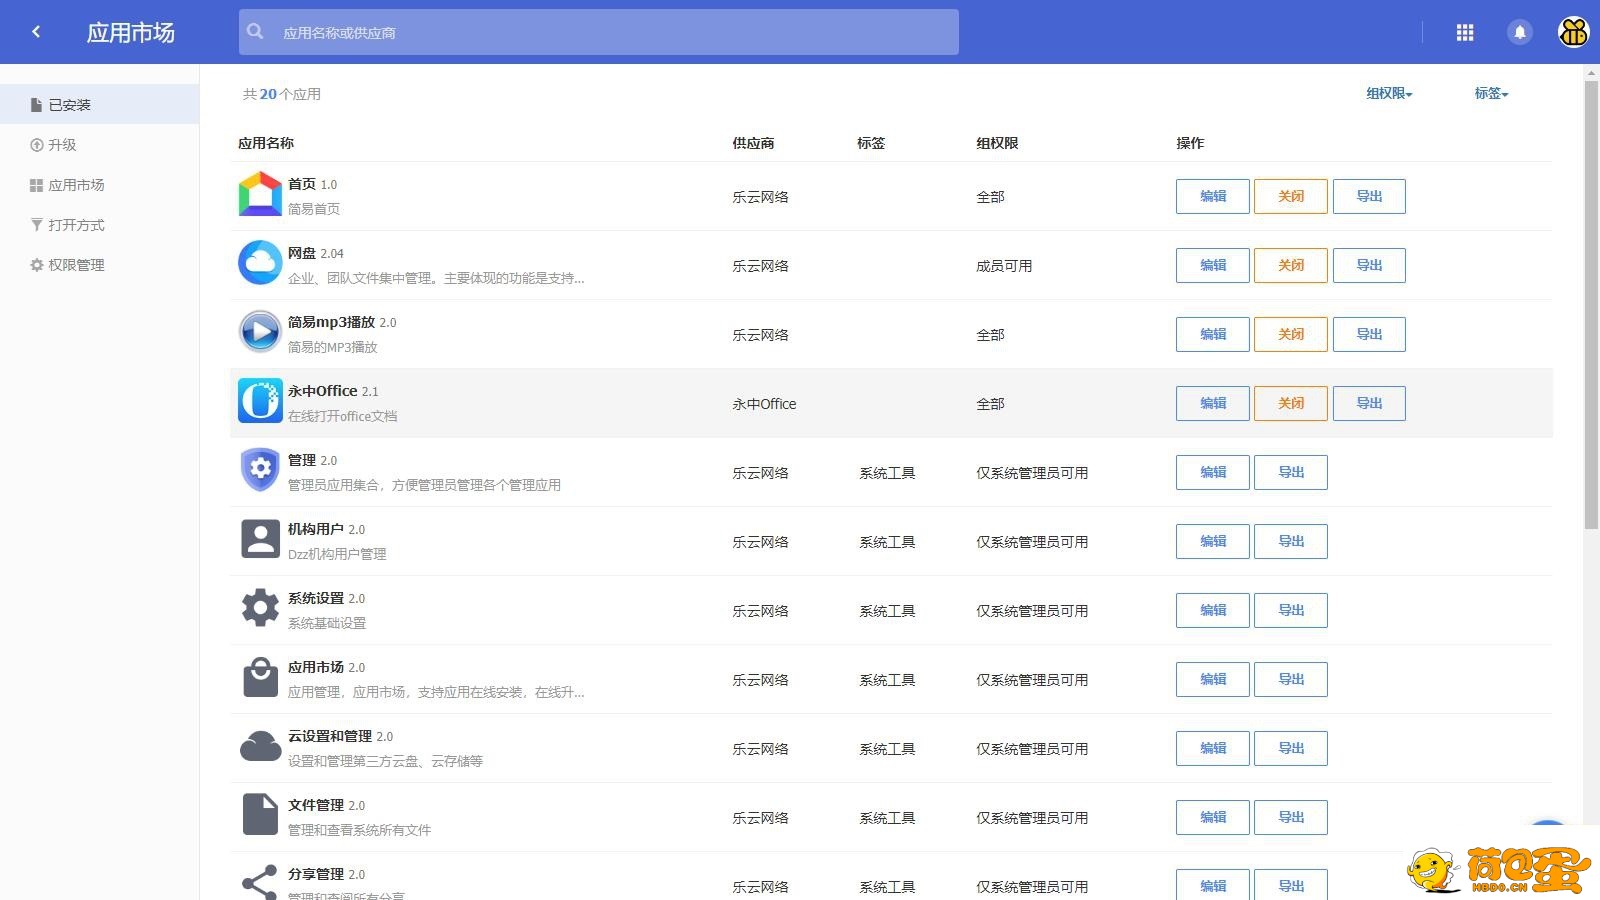Edit the 机构用户 app
Image resolution: width=1600 pixels, height=900 pixels.
tap(1212, 541)
